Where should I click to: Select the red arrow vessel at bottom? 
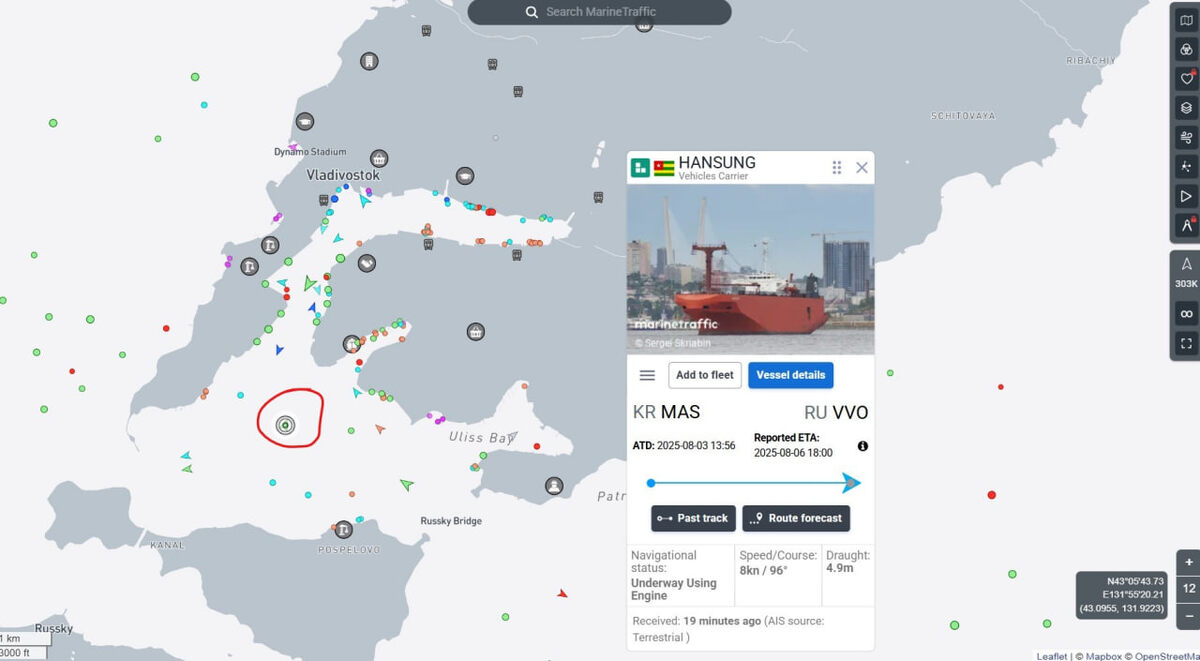[x=562, y=594]
